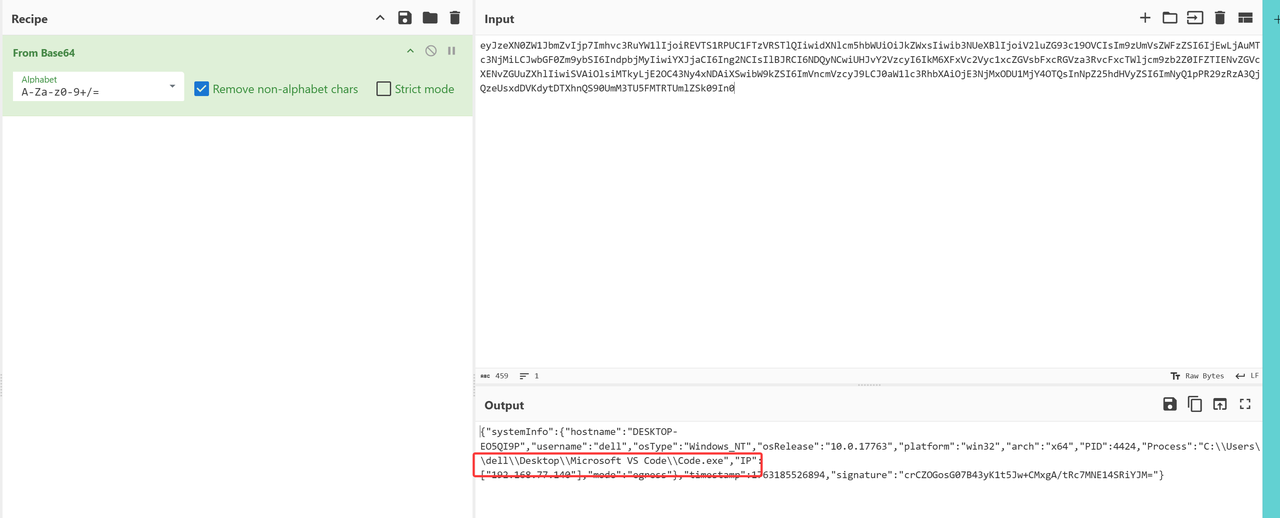Collapse the From Base64 operation arguments
The image size is (1280, 518).
[x=410, y=51]
